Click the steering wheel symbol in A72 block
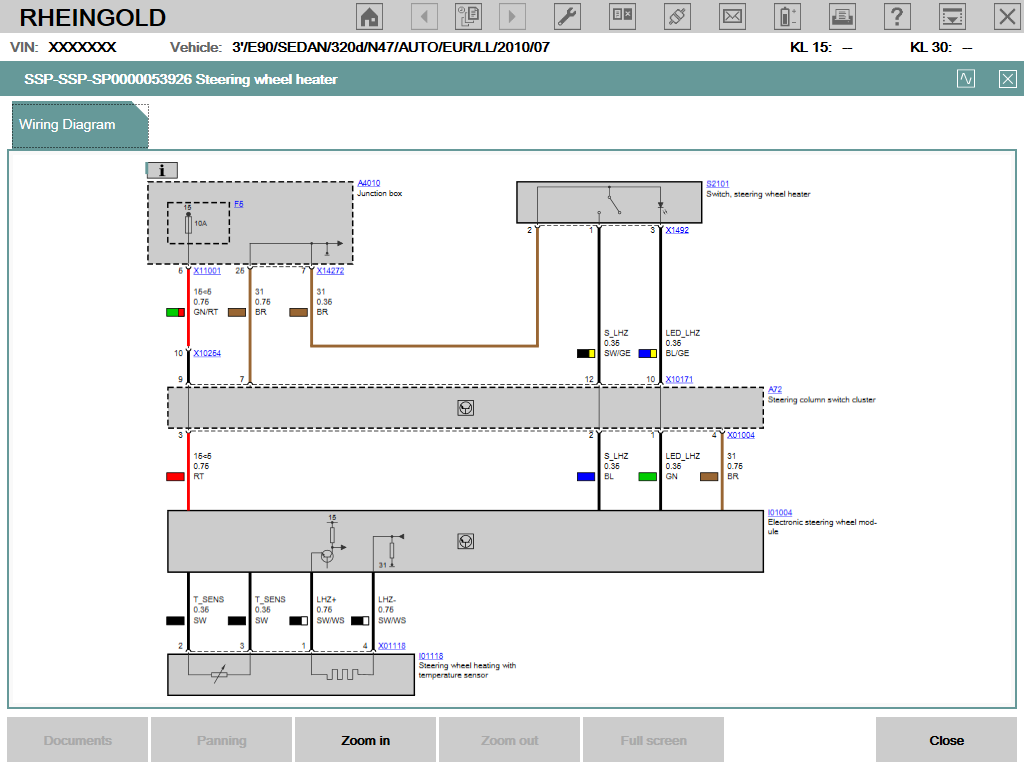 [466, 408]
